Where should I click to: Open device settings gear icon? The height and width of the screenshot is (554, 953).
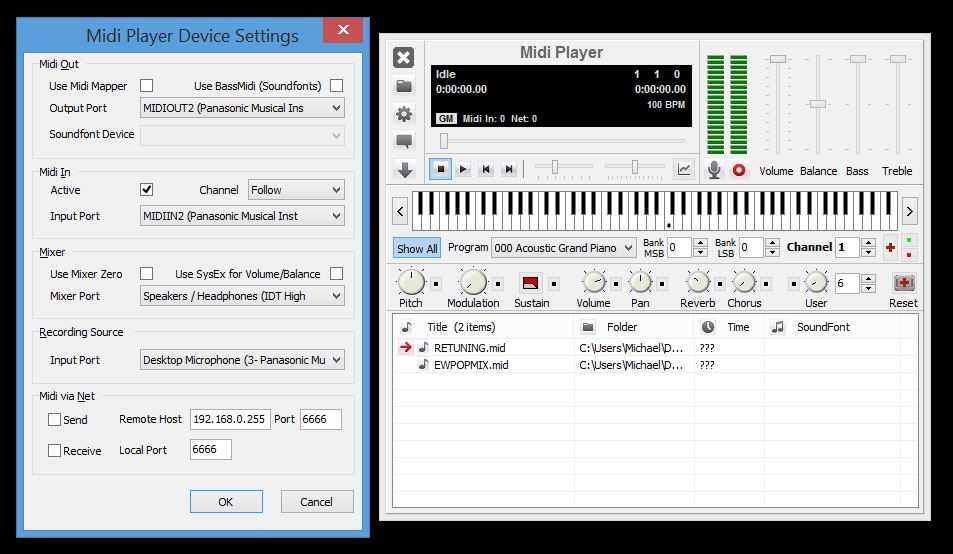pyautogui.click(x=404, y=114)
